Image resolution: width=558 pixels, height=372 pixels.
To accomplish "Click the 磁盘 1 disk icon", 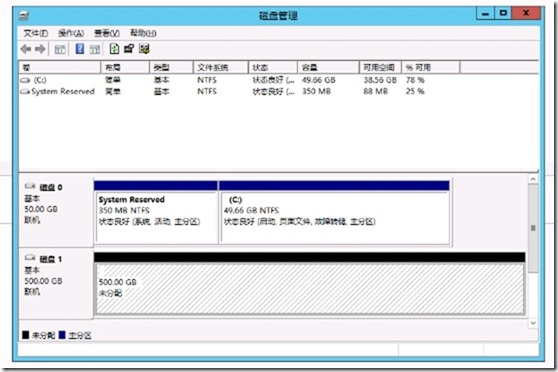I will [30, 258].
